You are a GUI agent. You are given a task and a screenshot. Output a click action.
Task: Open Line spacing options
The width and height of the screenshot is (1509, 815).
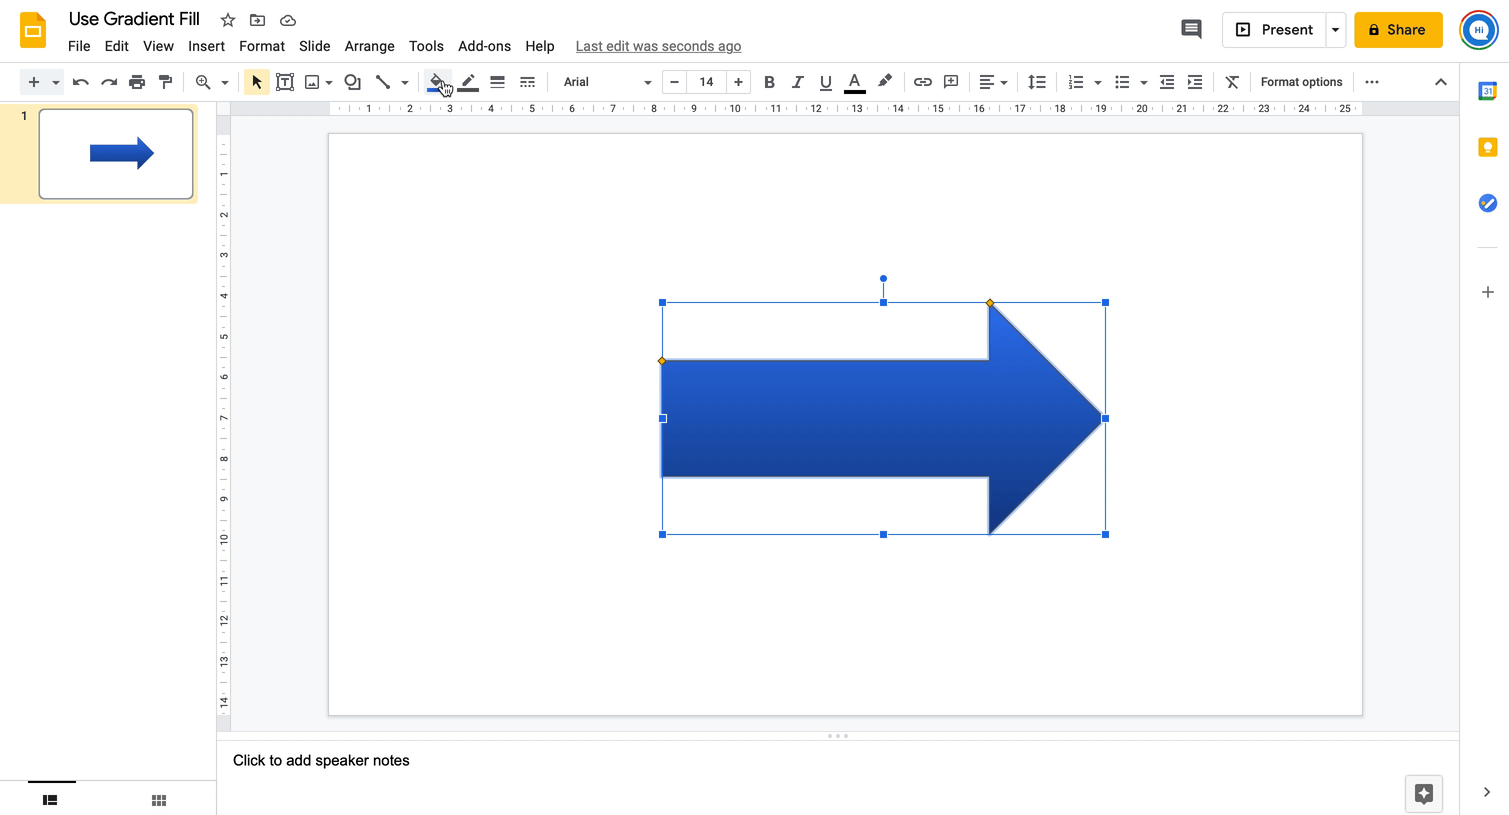1037,82
